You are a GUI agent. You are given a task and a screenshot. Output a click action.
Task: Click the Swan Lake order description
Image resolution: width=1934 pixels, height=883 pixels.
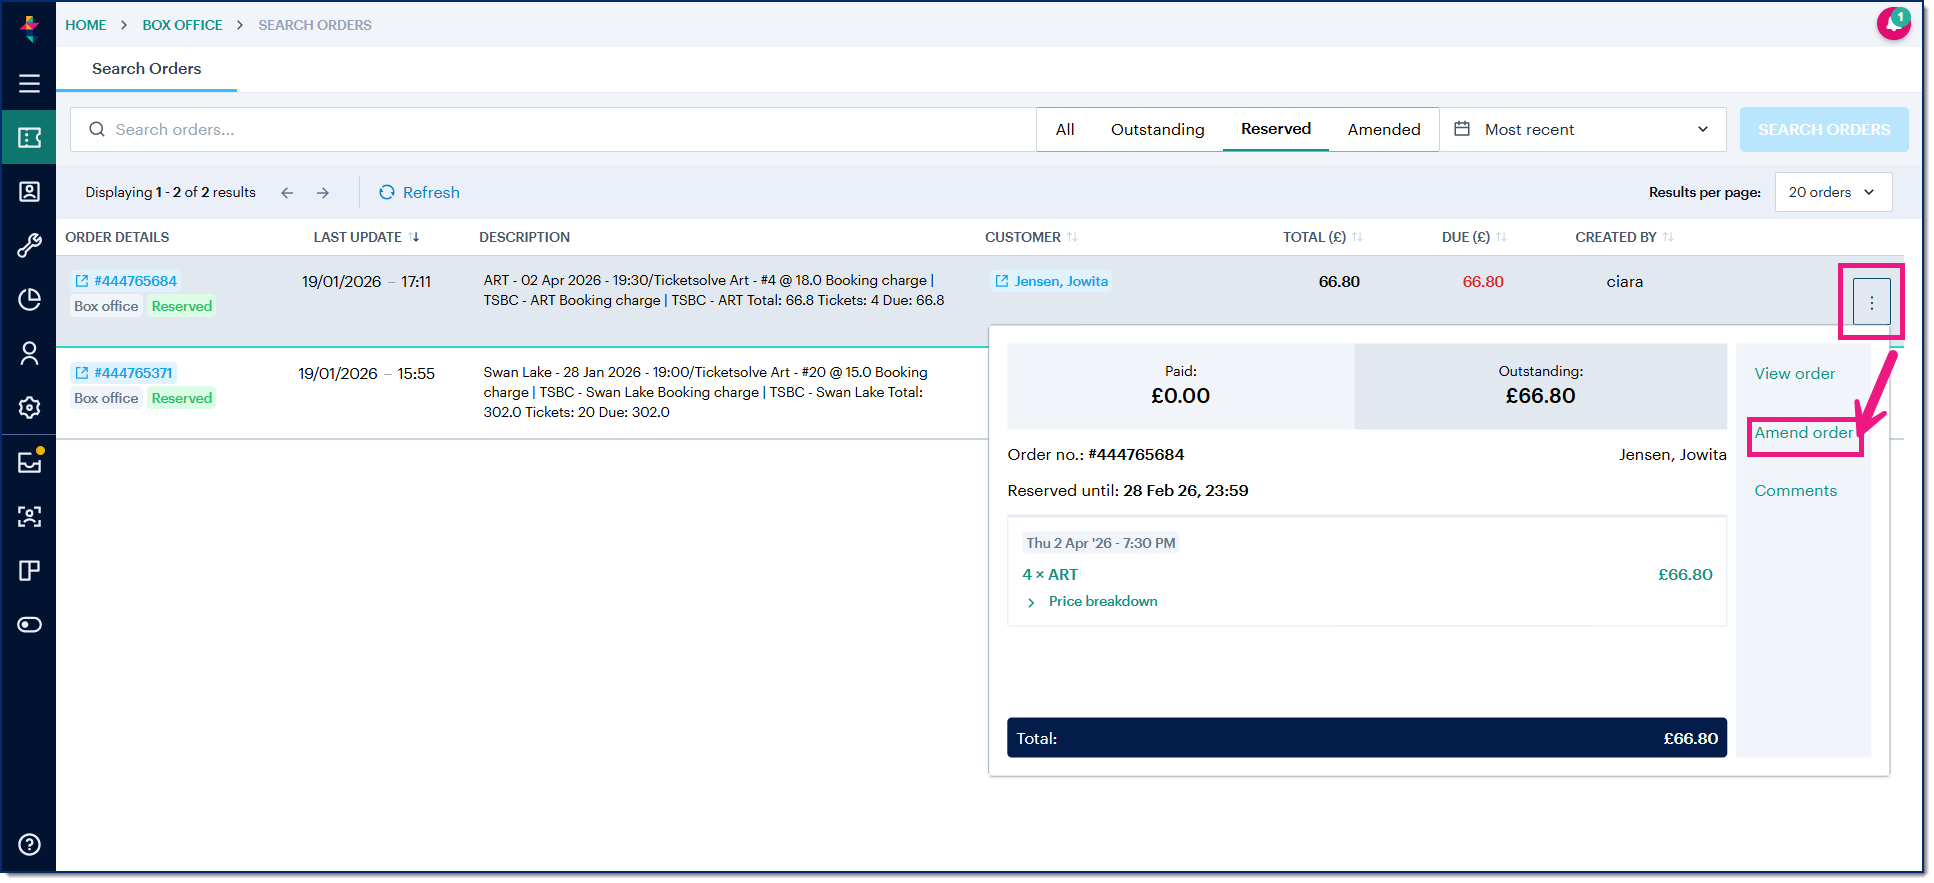click(706, 392)
